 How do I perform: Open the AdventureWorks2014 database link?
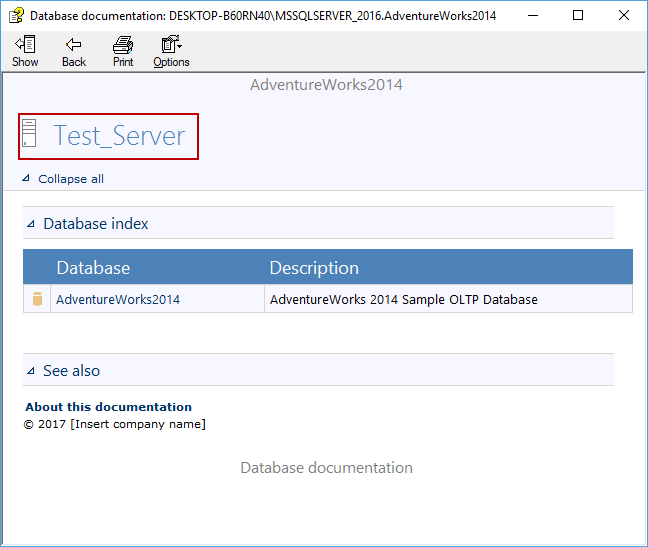[x=118, y=299]
